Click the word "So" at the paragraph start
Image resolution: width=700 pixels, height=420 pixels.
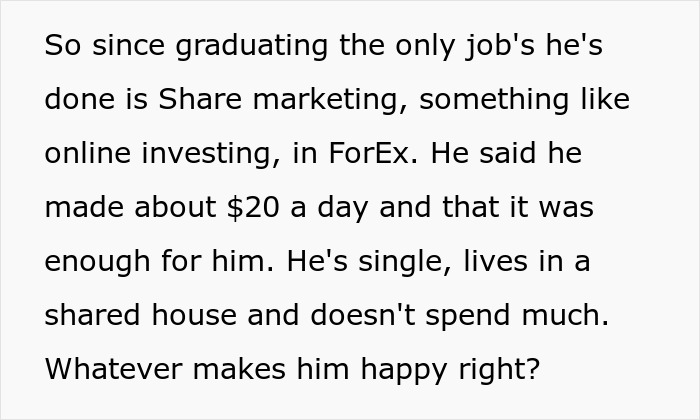click(61, 47)
